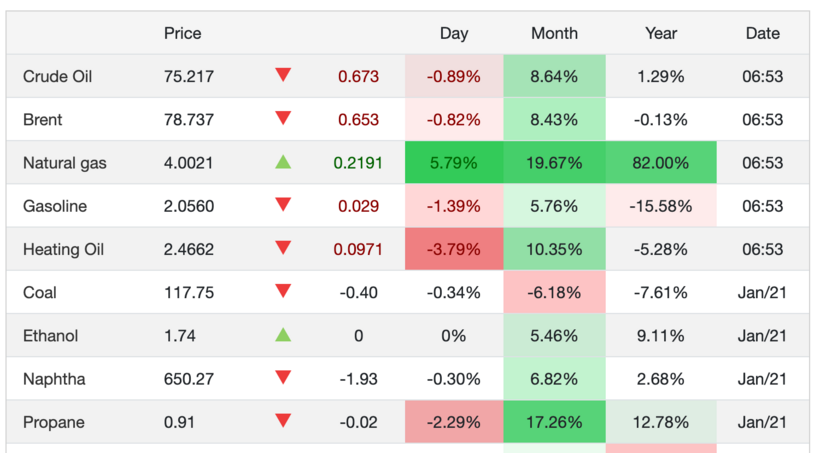Click Propane price 0.91
This screenshot has height=453, width=820.
point(179,422)
